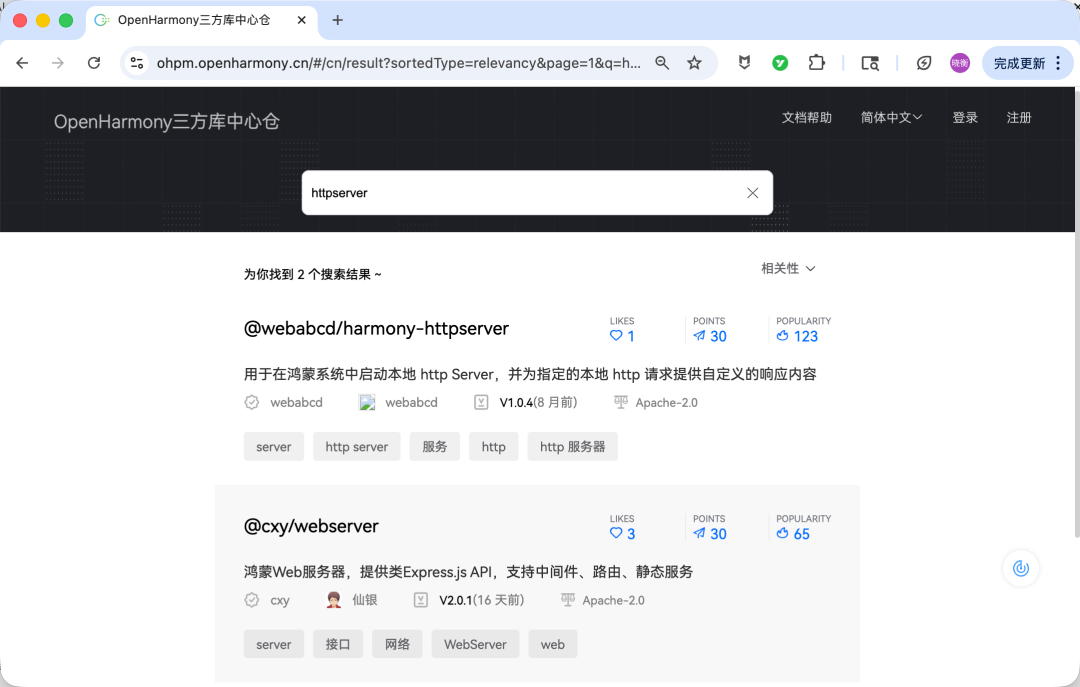Click 登录 to sign in

(965, 118)
